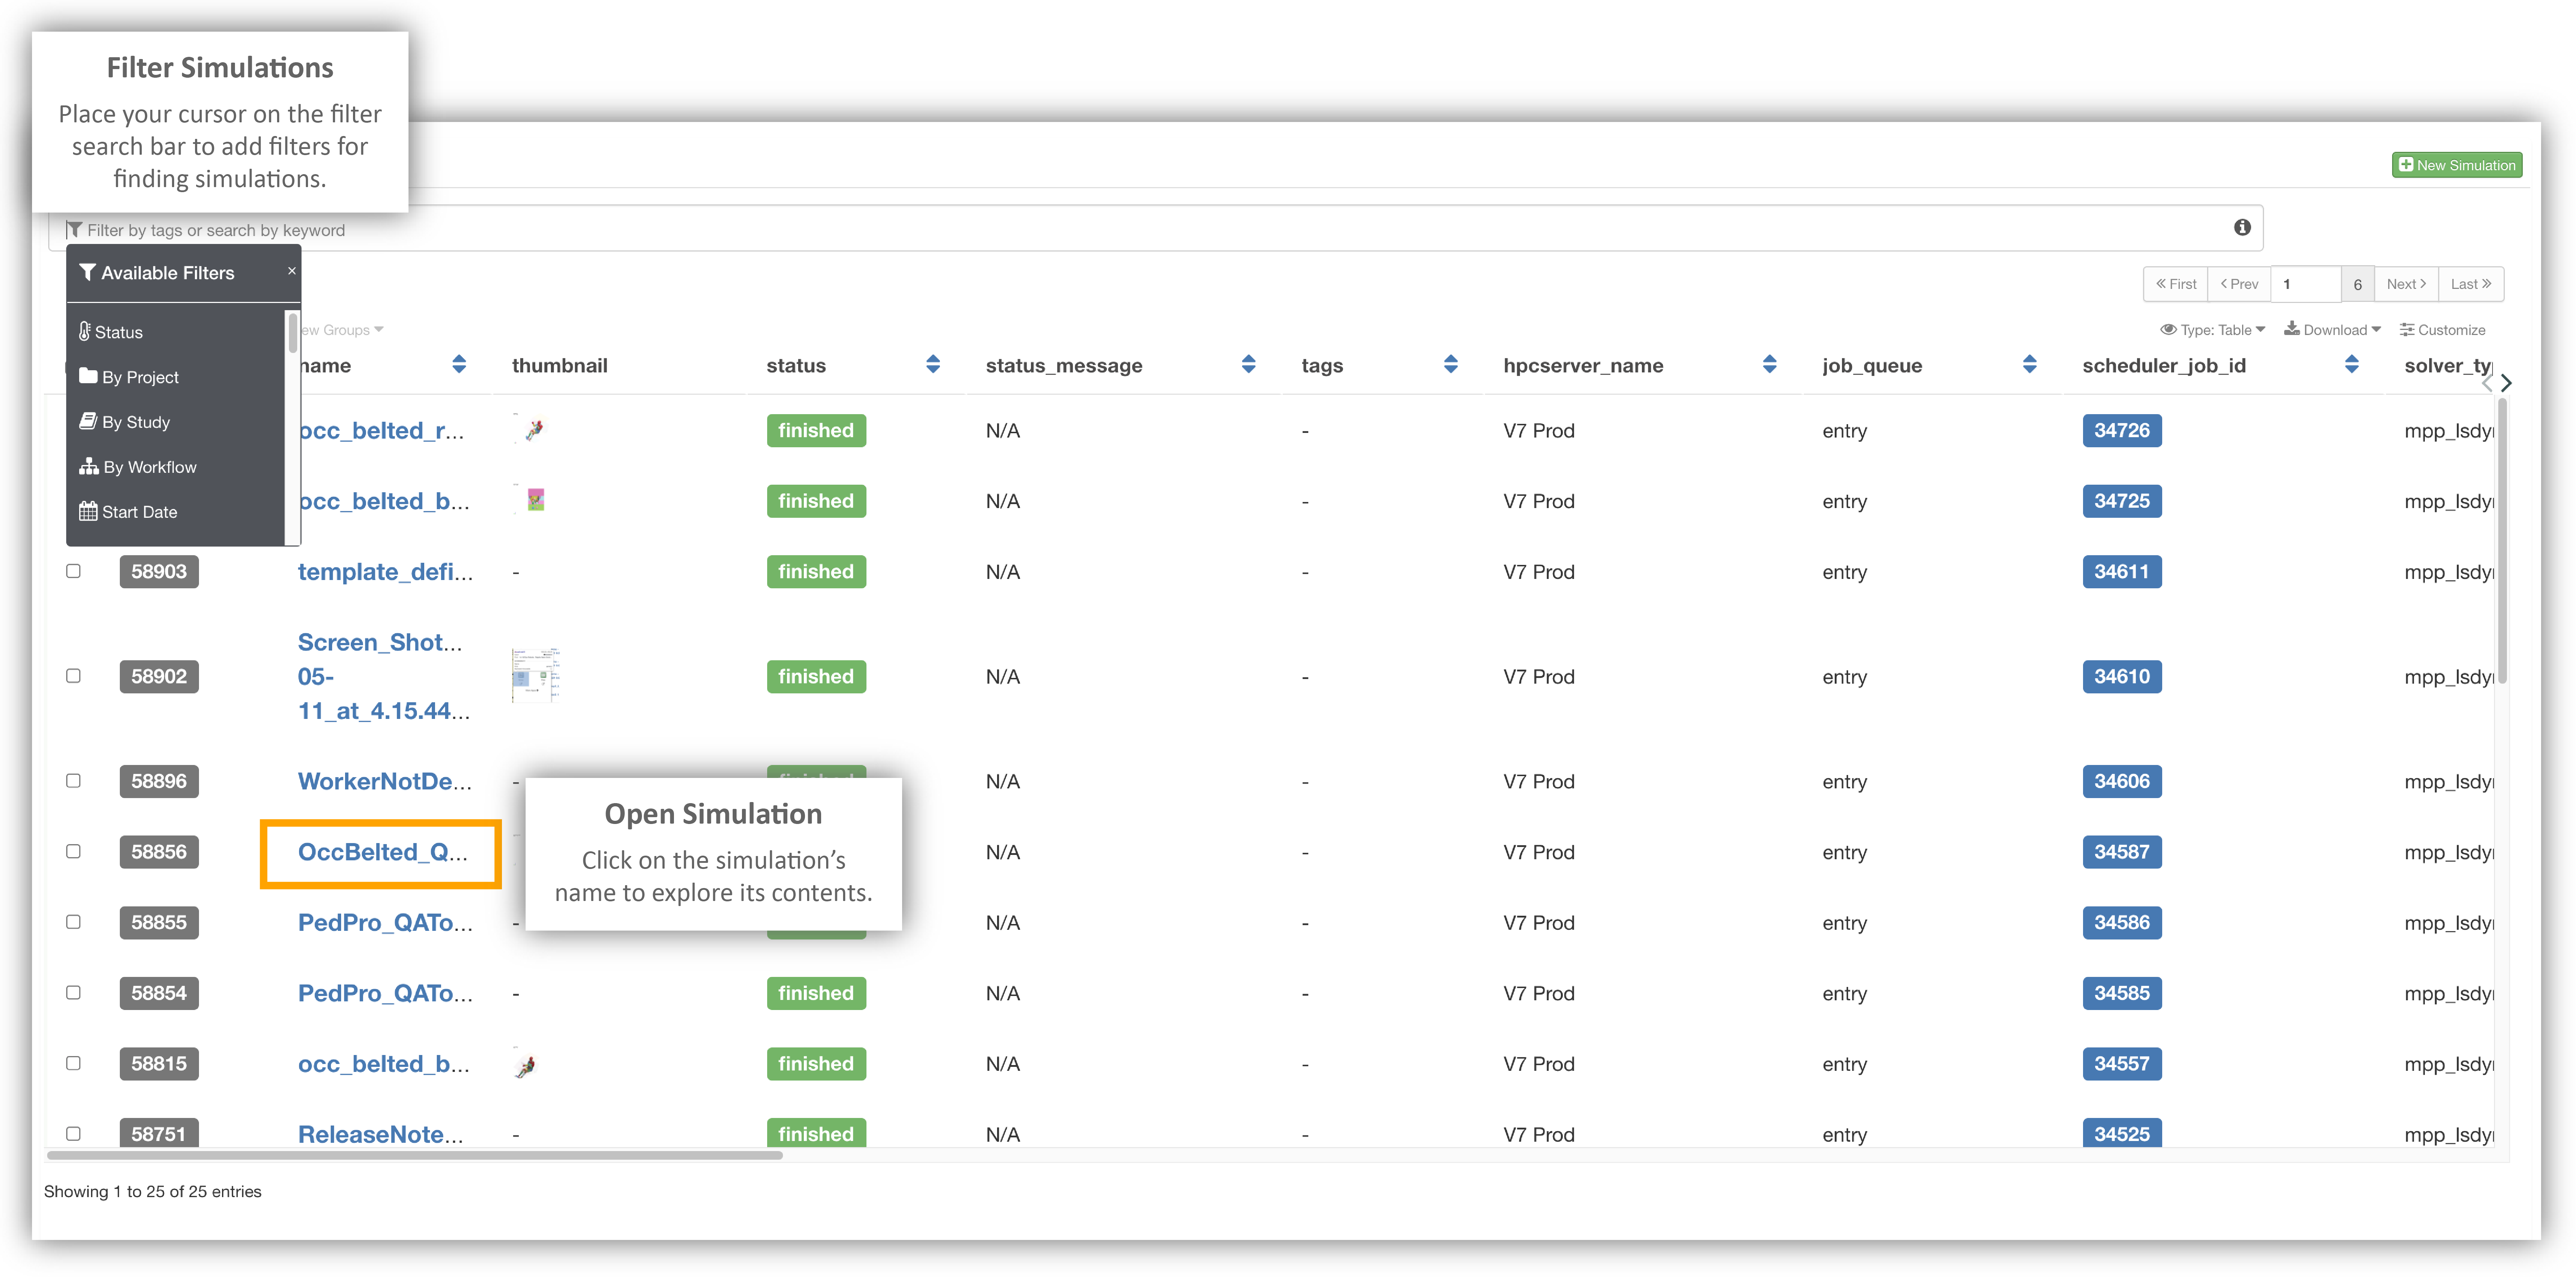Image resolution: width=2576 pixels, height=1277 pixels.
Task: Click scheduler job id badge 34587
Action: (2121, 852)
